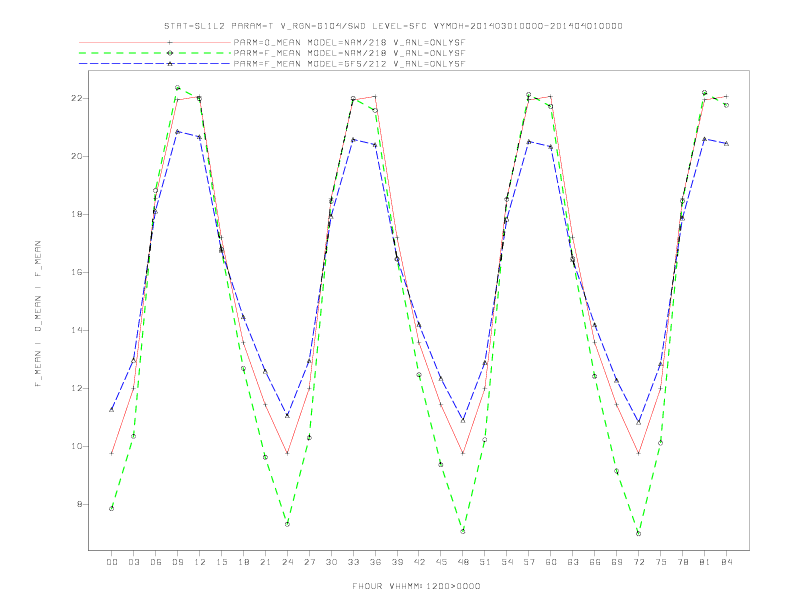Click x-axis tick label 33
This screenshot has height=612, width=792.
353,562
